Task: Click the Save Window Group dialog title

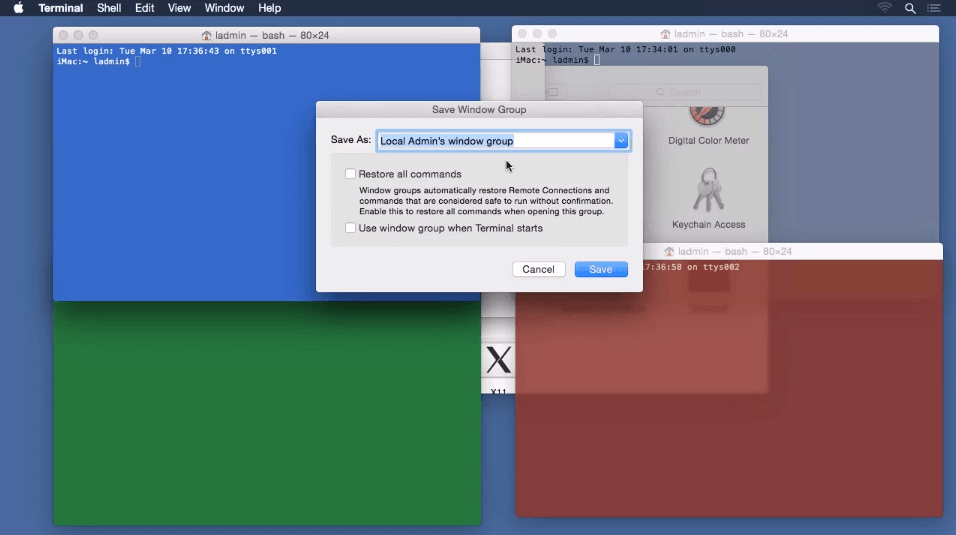Action: point(479,109)
